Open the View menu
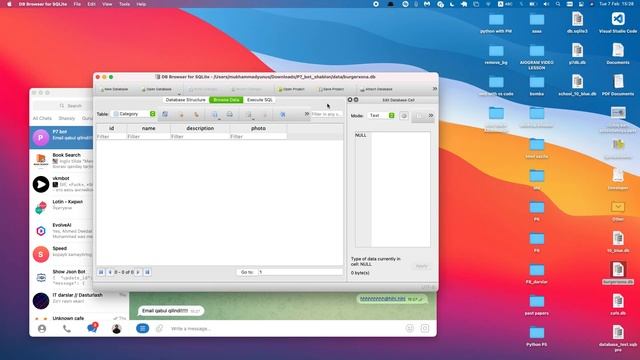Viewport: 640px width, 360px height. (x=107, y=4)
